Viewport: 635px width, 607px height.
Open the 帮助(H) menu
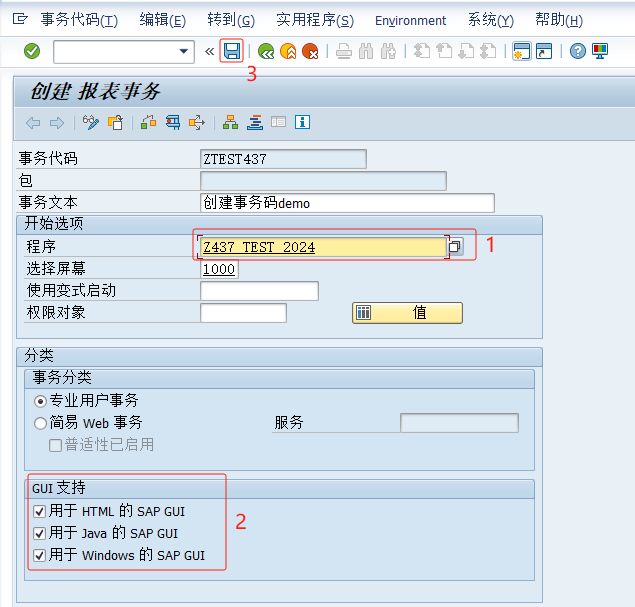(x=559, y=20)
